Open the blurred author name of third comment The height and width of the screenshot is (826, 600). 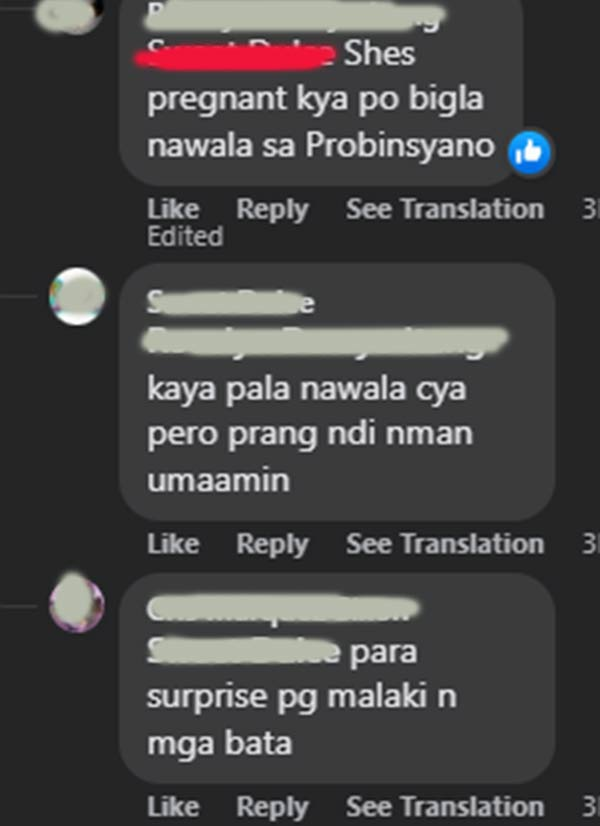click(283, 608)
